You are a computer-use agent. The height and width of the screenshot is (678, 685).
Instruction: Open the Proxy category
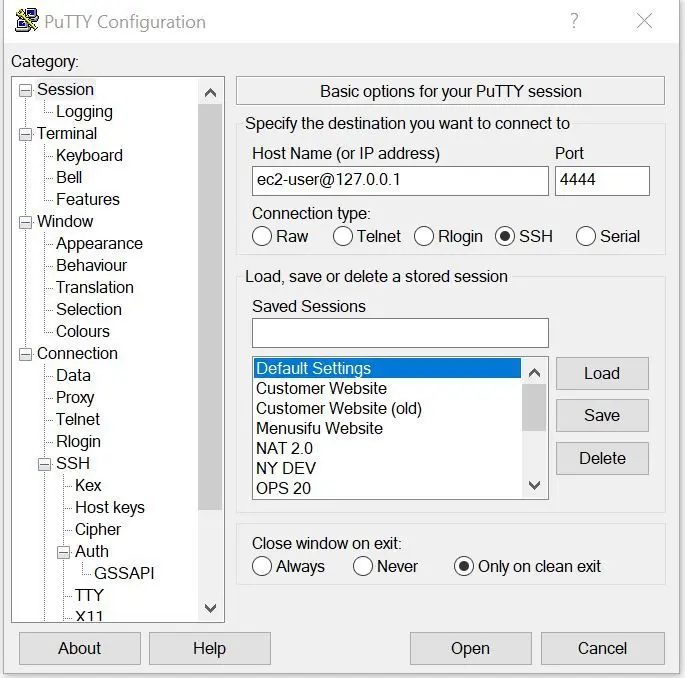pyautogui.click(x=75, y=398)
